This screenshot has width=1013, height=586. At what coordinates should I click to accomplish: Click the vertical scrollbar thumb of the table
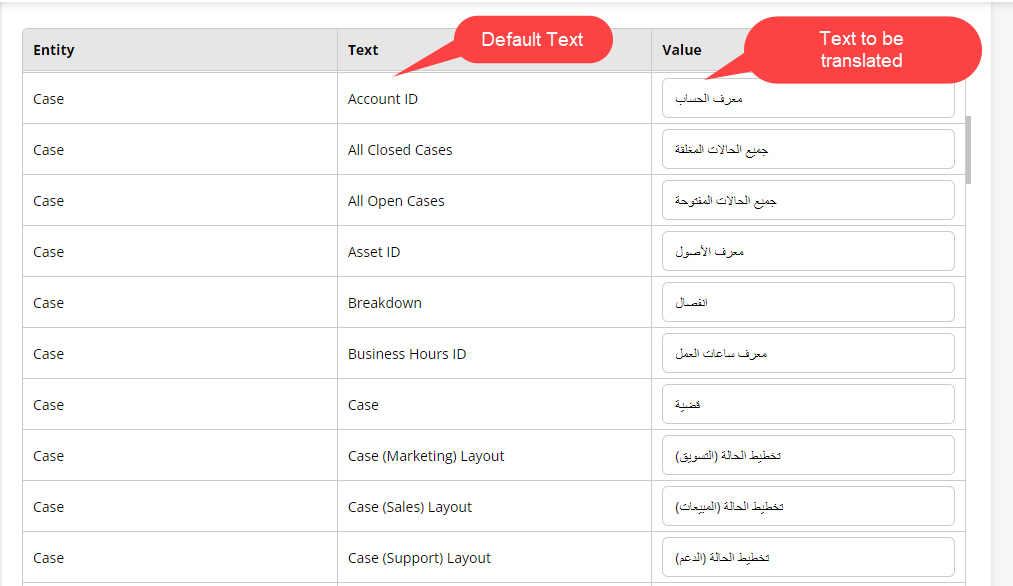968,150
